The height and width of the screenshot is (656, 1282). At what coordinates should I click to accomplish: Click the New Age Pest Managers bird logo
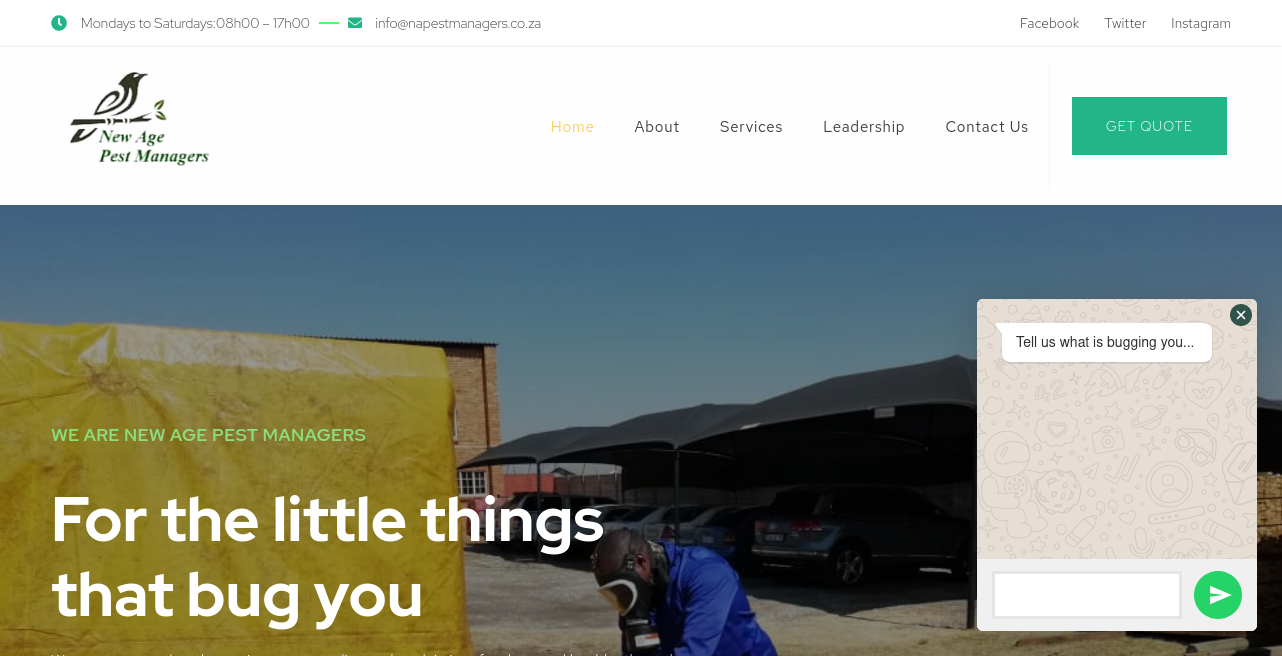(139, 119)
